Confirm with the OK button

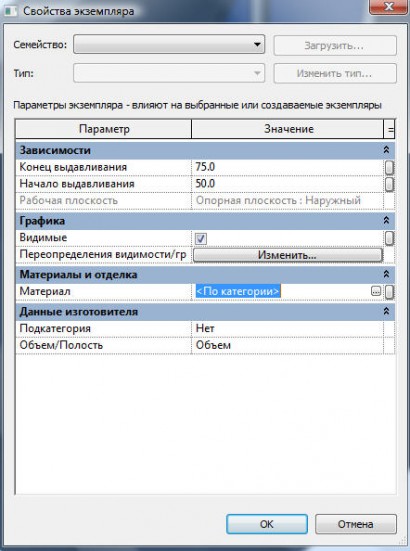click(267, 524)
